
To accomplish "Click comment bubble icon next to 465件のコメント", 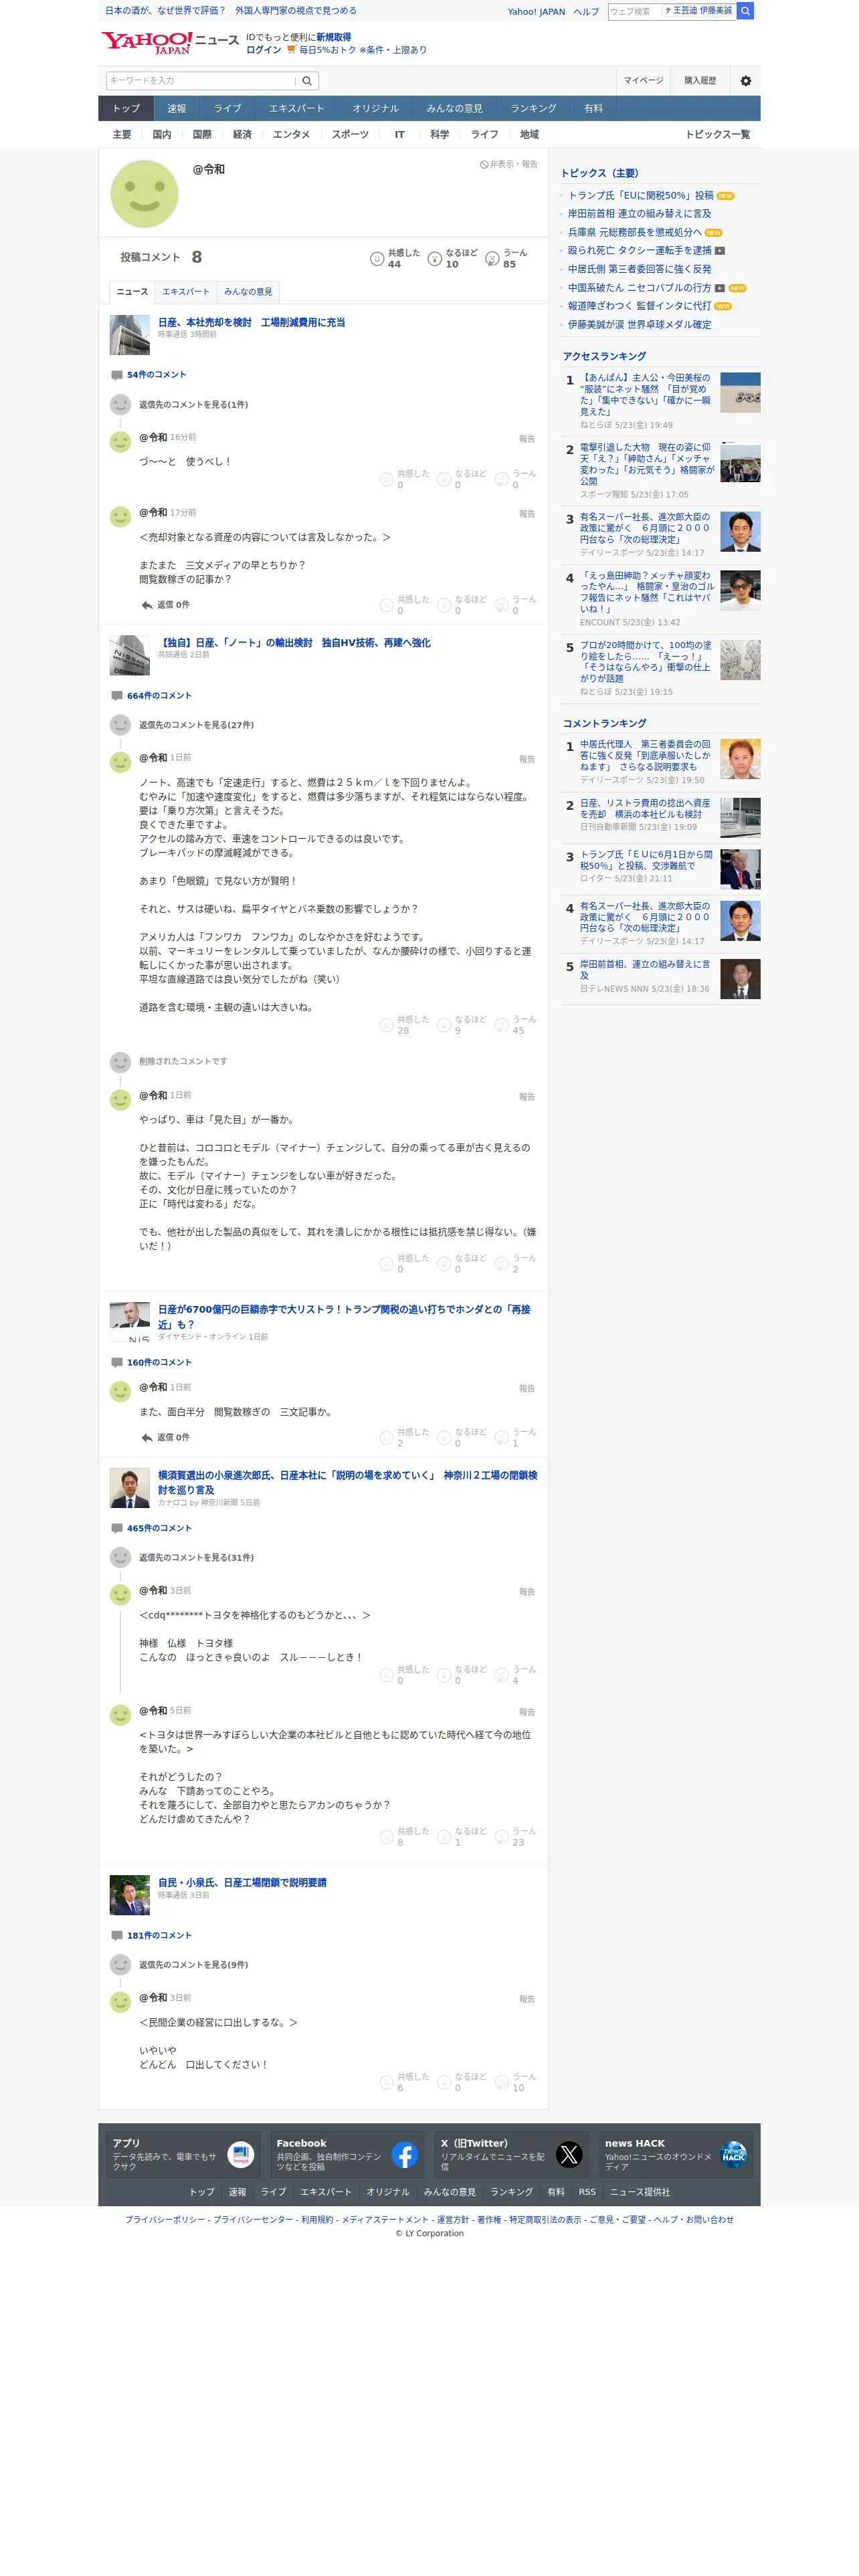I will pos(117,1528).
